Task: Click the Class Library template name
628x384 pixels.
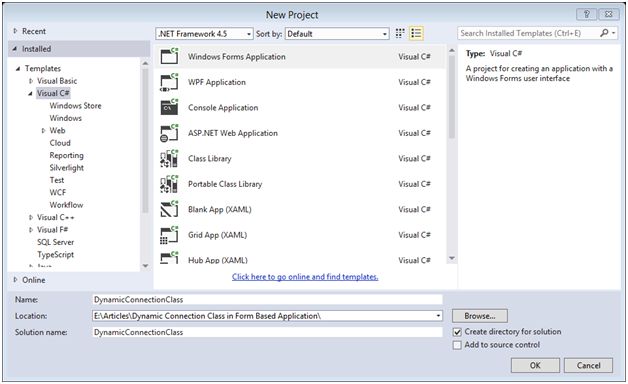Action: pyautogui.click(x=210, y=159)
